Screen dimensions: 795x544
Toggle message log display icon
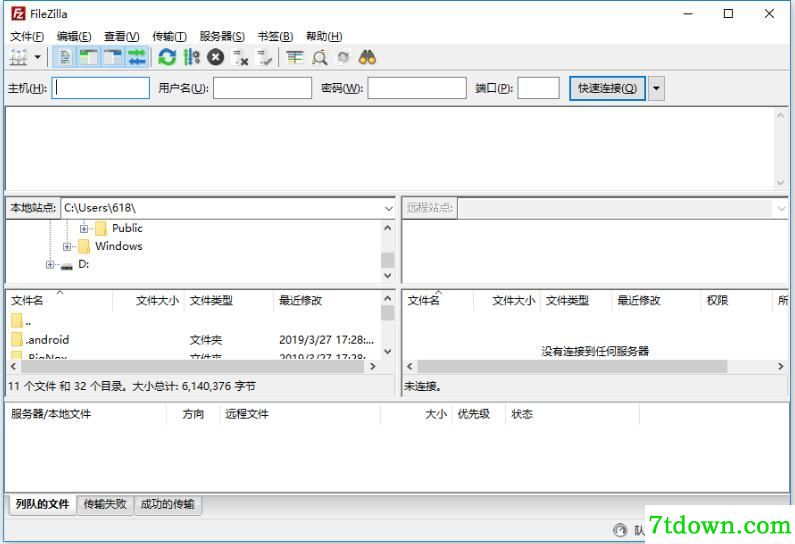coord(65,57)
